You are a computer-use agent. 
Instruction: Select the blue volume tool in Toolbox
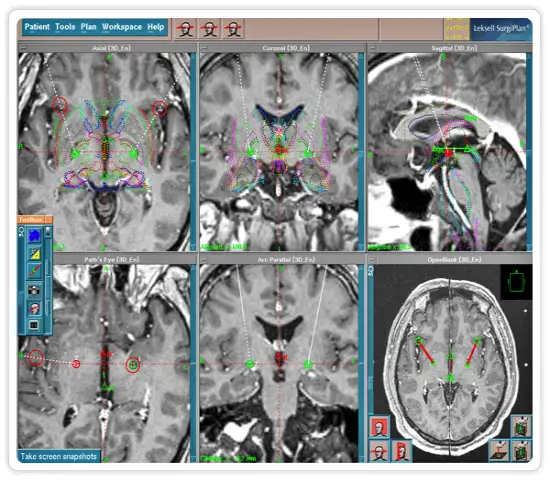click(x=34, y=235)
